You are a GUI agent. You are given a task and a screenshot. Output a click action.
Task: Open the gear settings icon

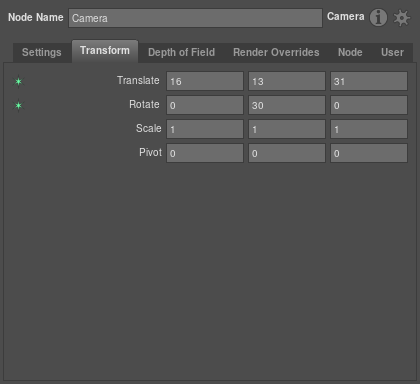pos(401,18)
